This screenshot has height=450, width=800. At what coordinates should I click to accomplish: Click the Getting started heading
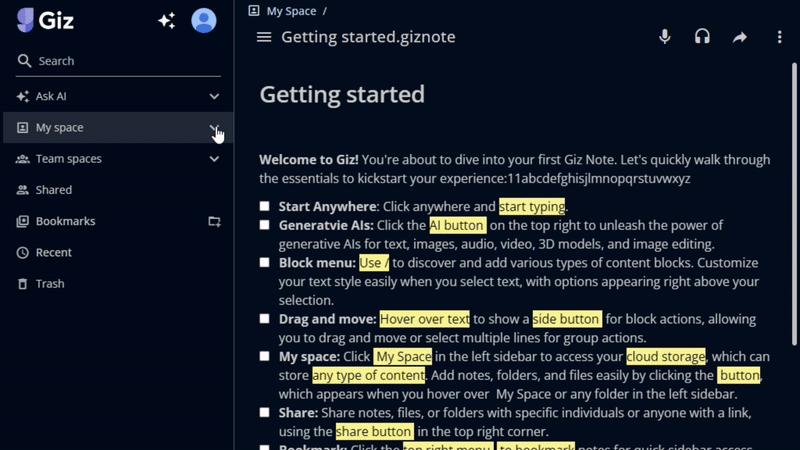(342, 95)
